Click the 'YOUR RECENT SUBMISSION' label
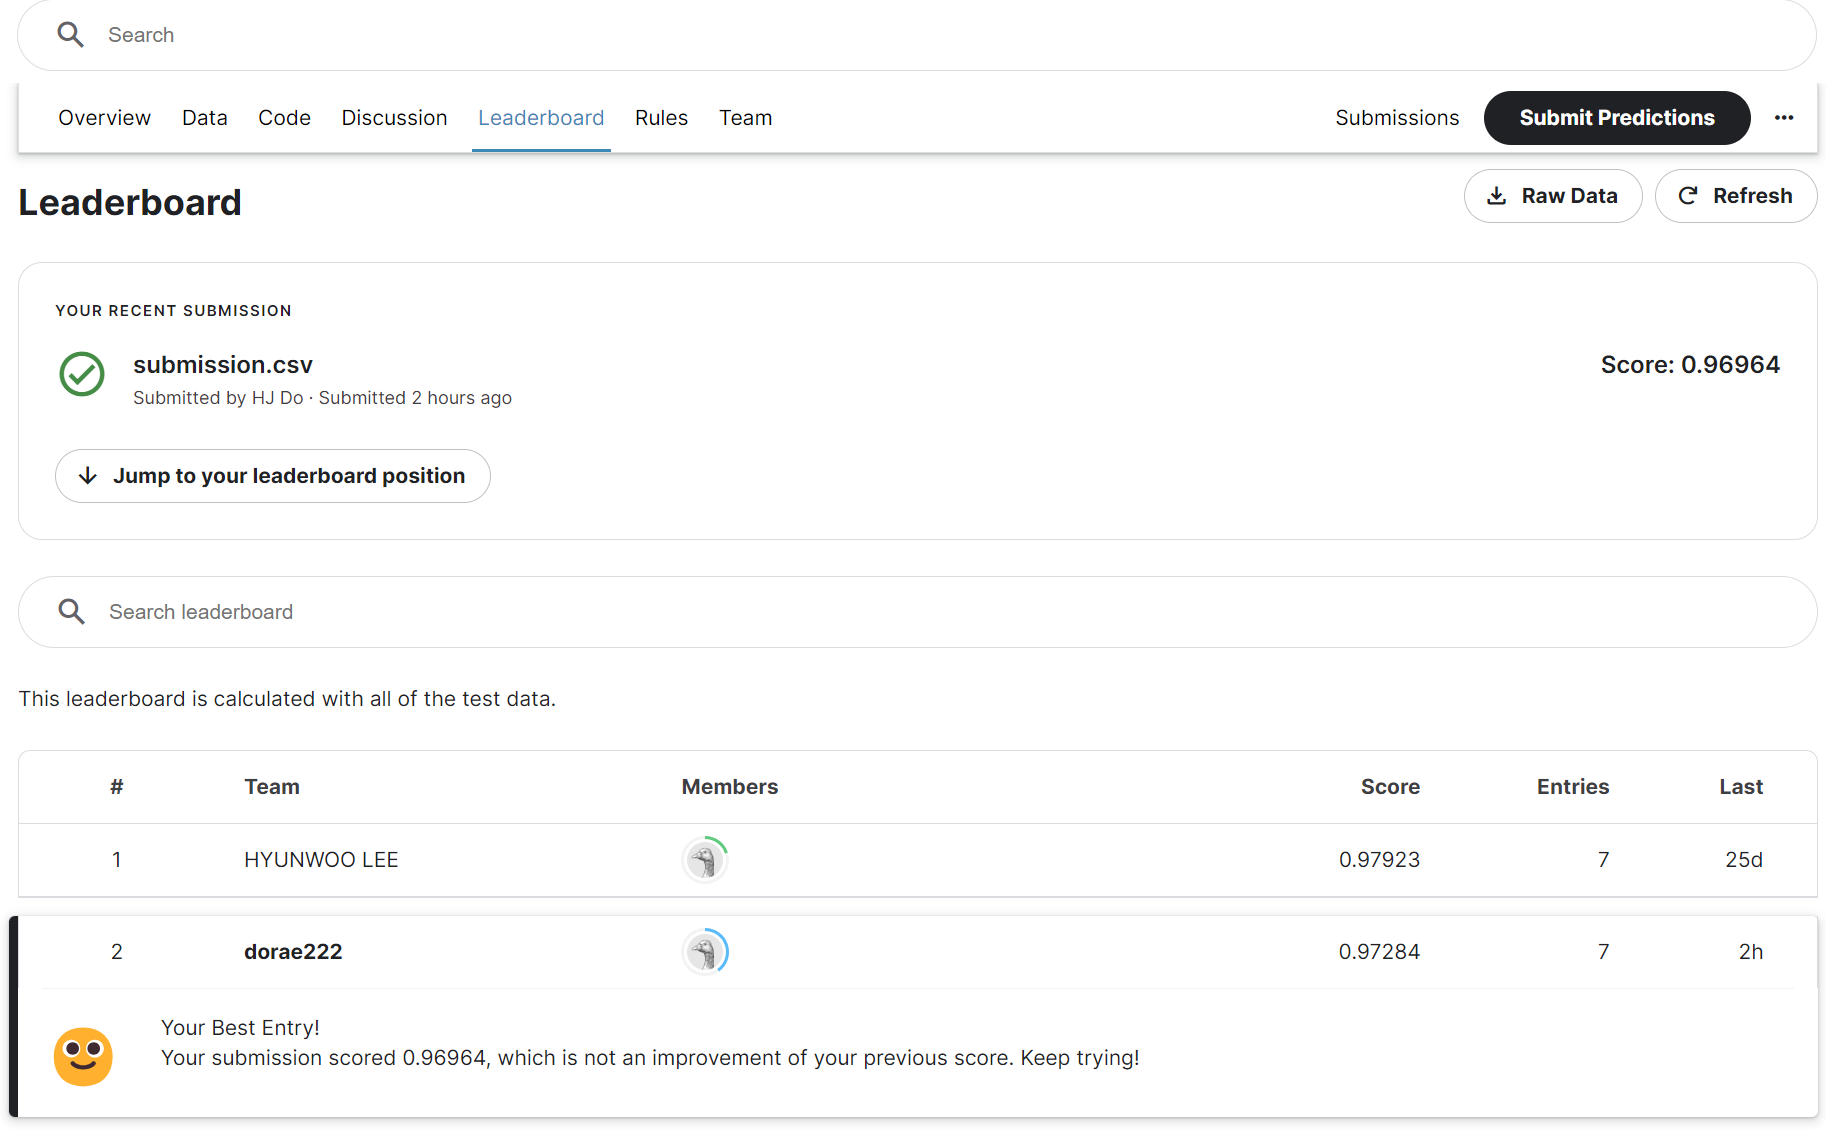This screenshot has width=1826, height=1130. coord(174,311)
